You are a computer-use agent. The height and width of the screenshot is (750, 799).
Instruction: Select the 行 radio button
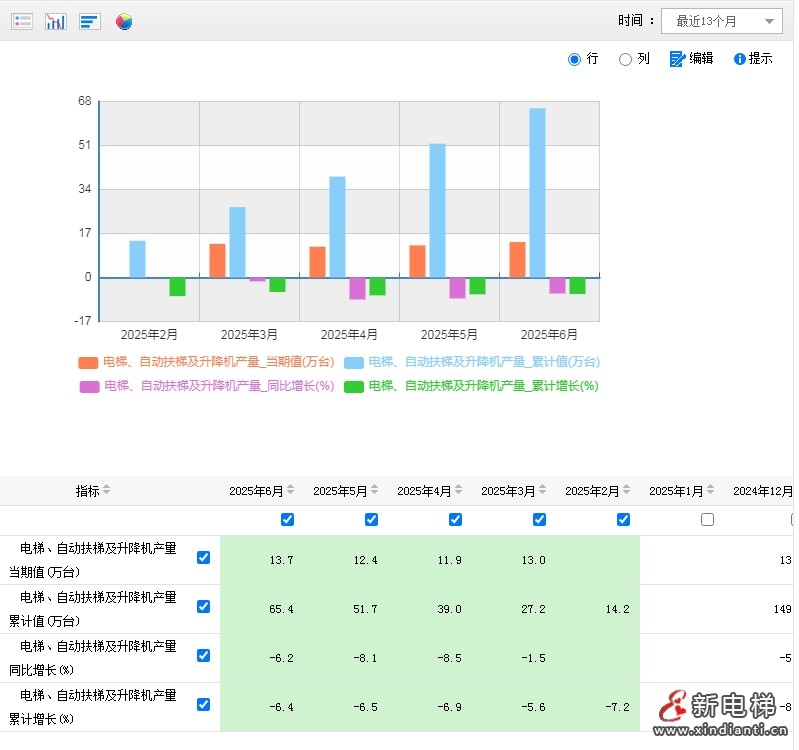[574, 59]
